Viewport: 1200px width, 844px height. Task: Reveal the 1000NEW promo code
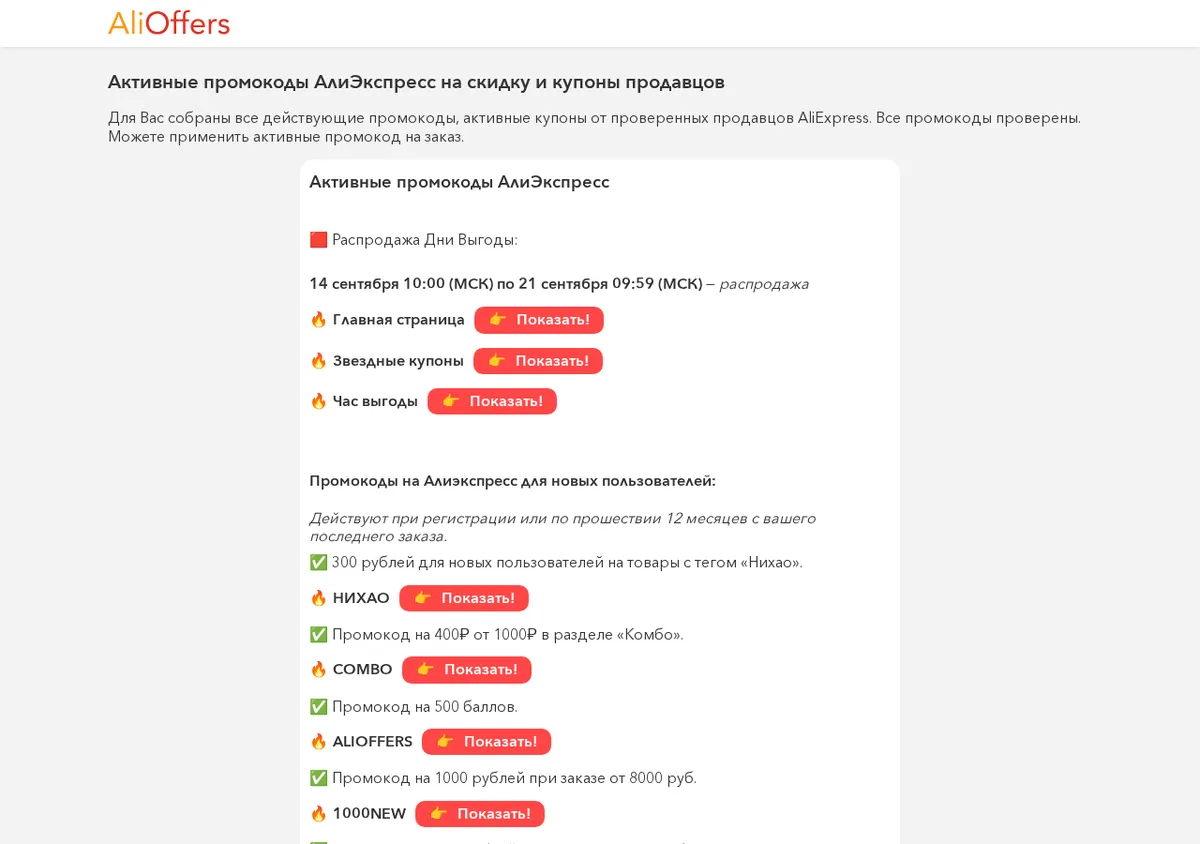pos(480,814)
